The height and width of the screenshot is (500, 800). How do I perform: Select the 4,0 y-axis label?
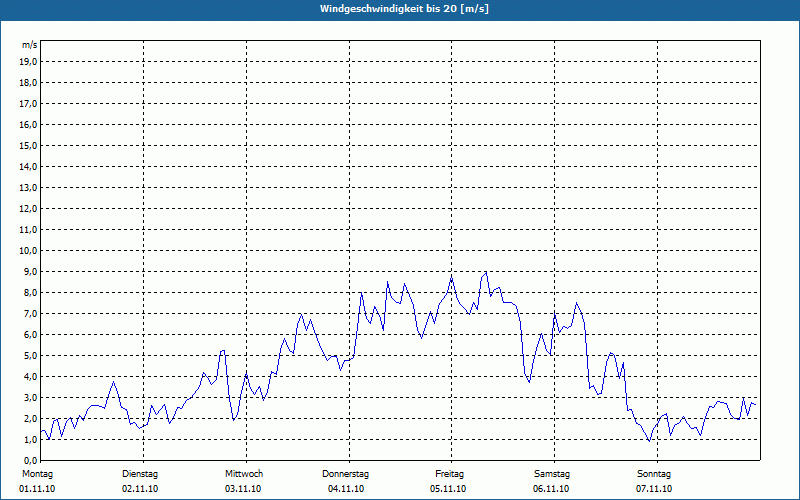(30, 377)
